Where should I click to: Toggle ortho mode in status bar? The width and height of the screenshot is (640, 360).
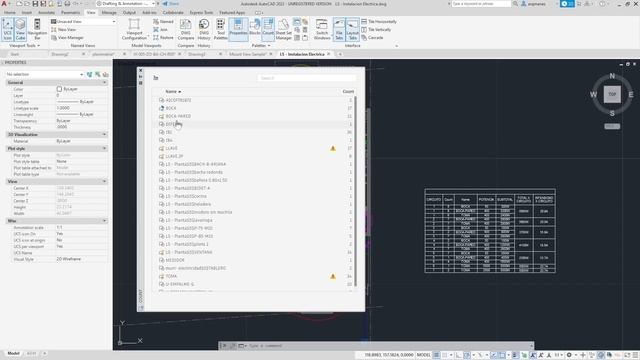tap(458, 355)
